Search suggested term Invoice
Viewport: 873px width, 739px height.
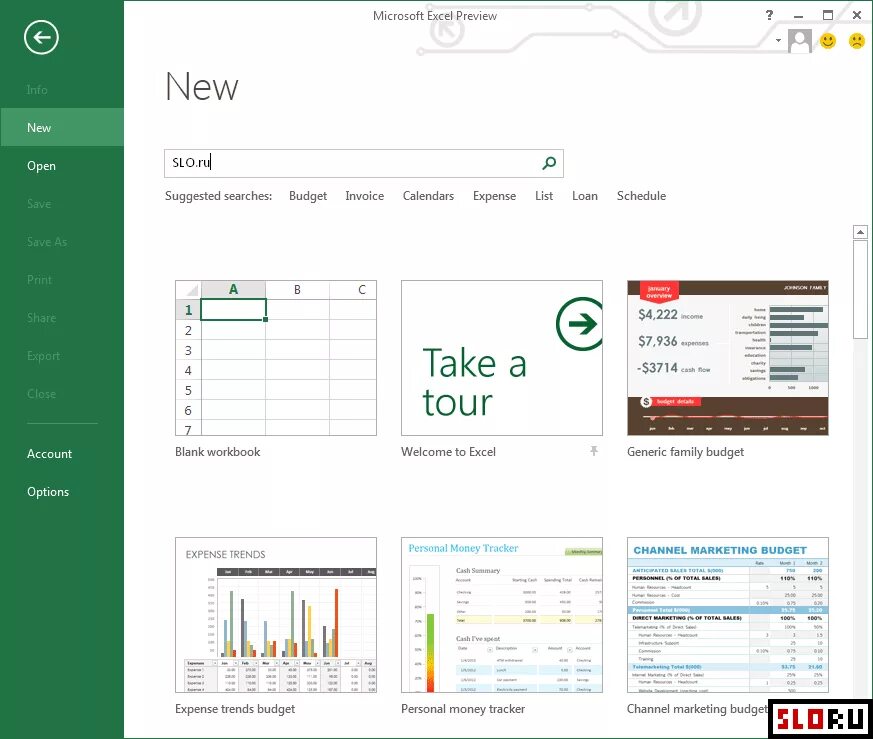click(365, 196)
